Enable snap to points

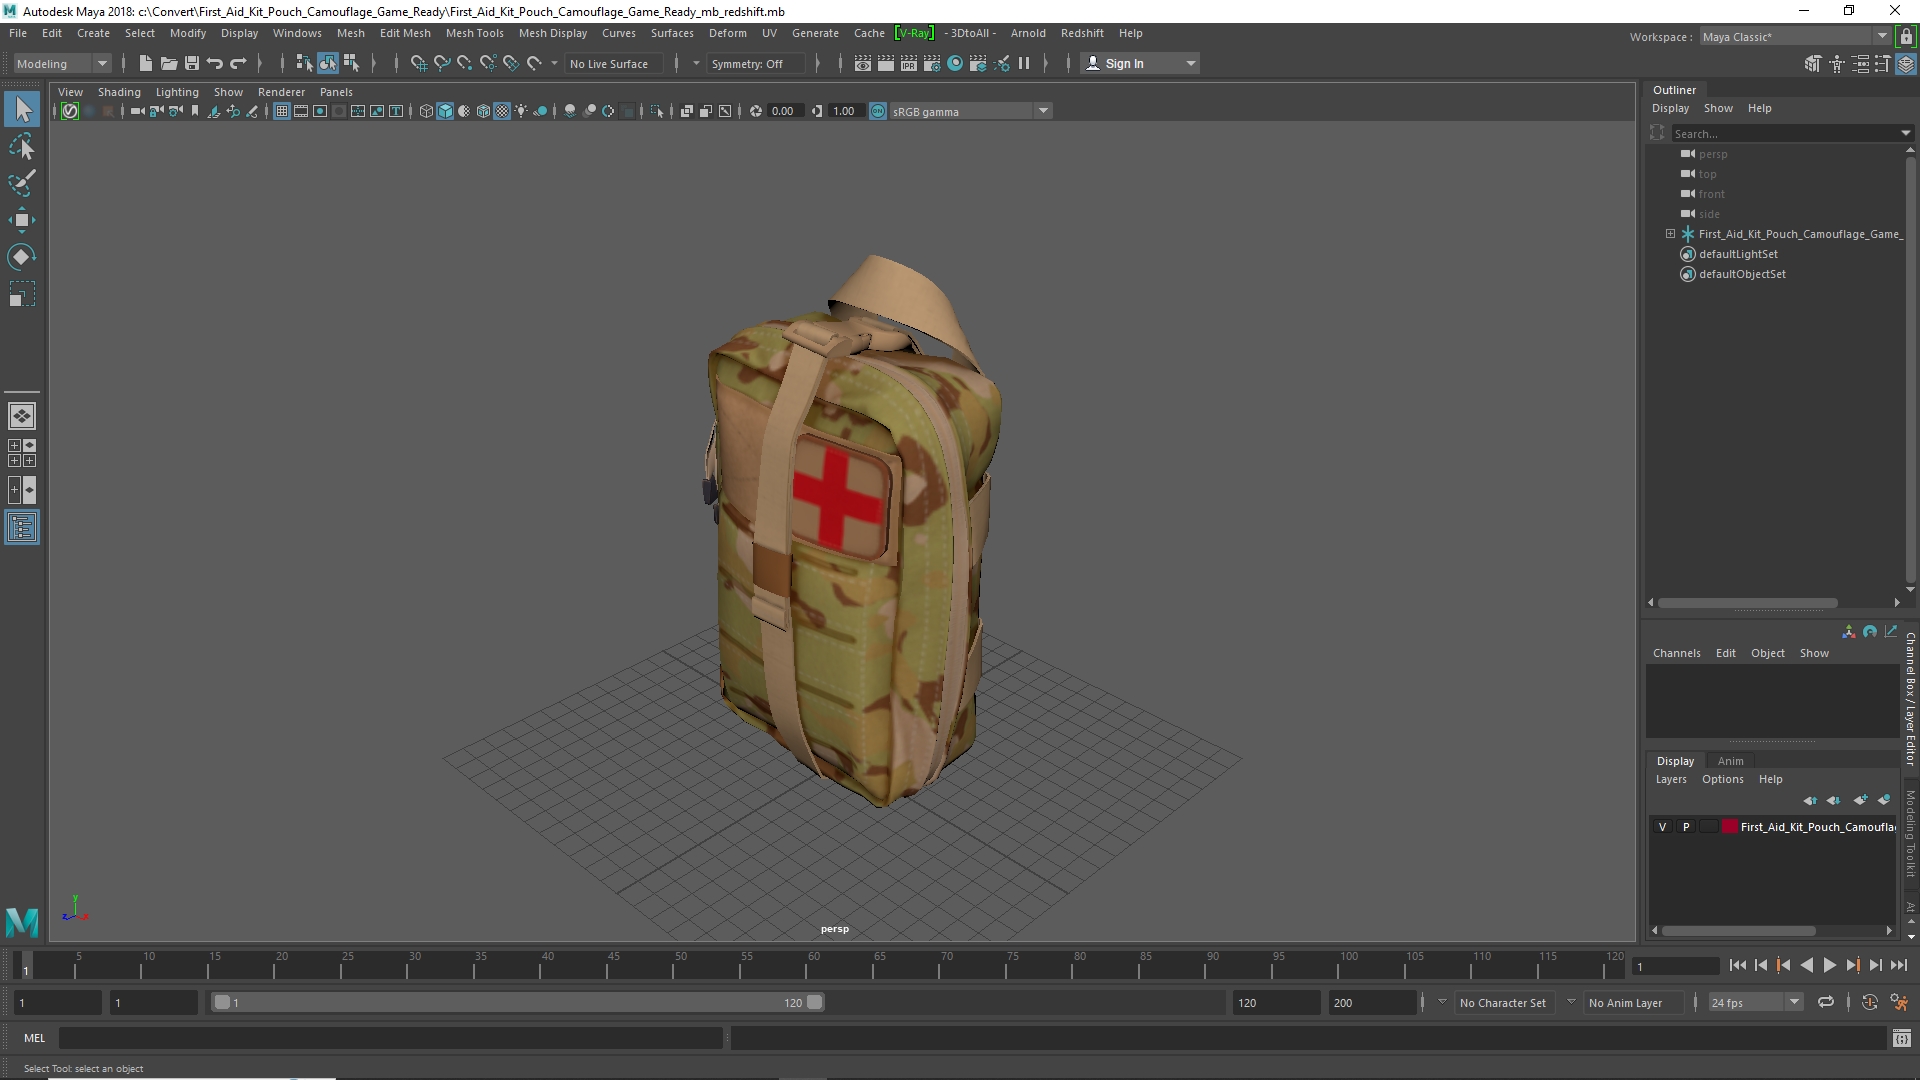pos(465,63)
